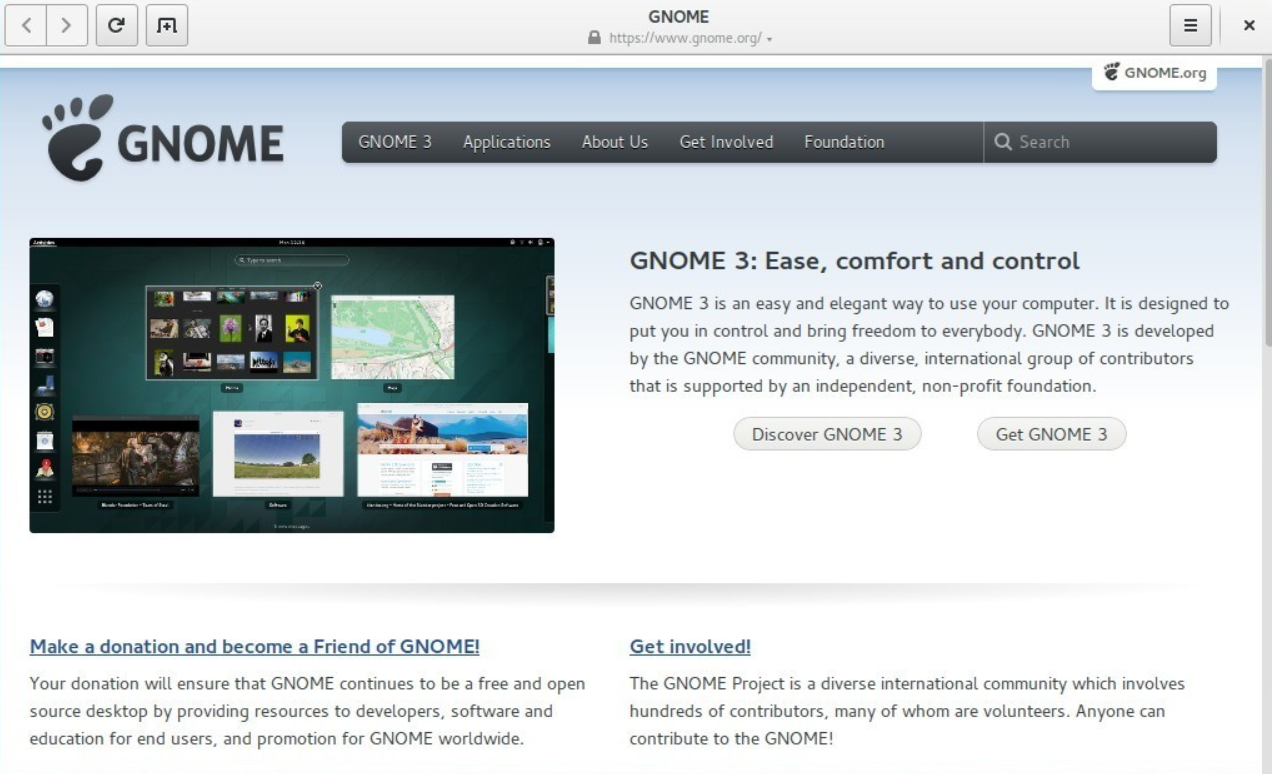
Task: Open the Get Involved menu item
Action: [x=726, y=142]
